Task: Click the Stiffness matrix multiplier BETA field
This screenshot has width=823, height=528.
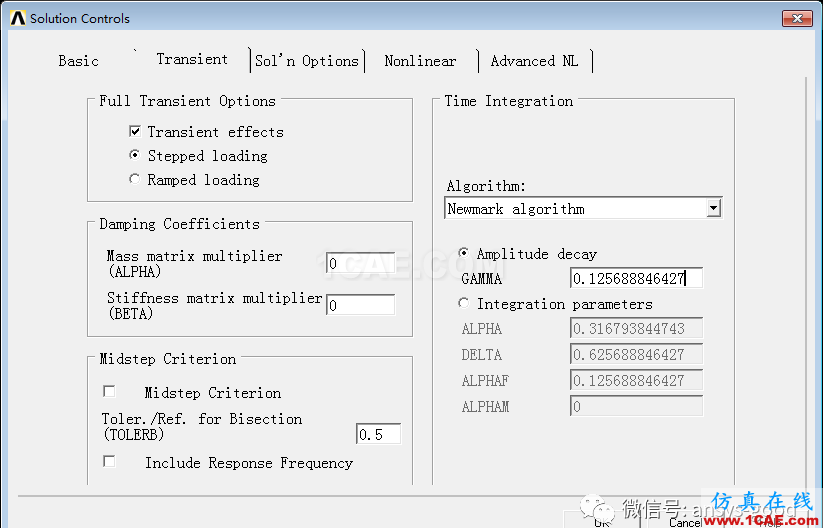Action: [x=361, y=305]
